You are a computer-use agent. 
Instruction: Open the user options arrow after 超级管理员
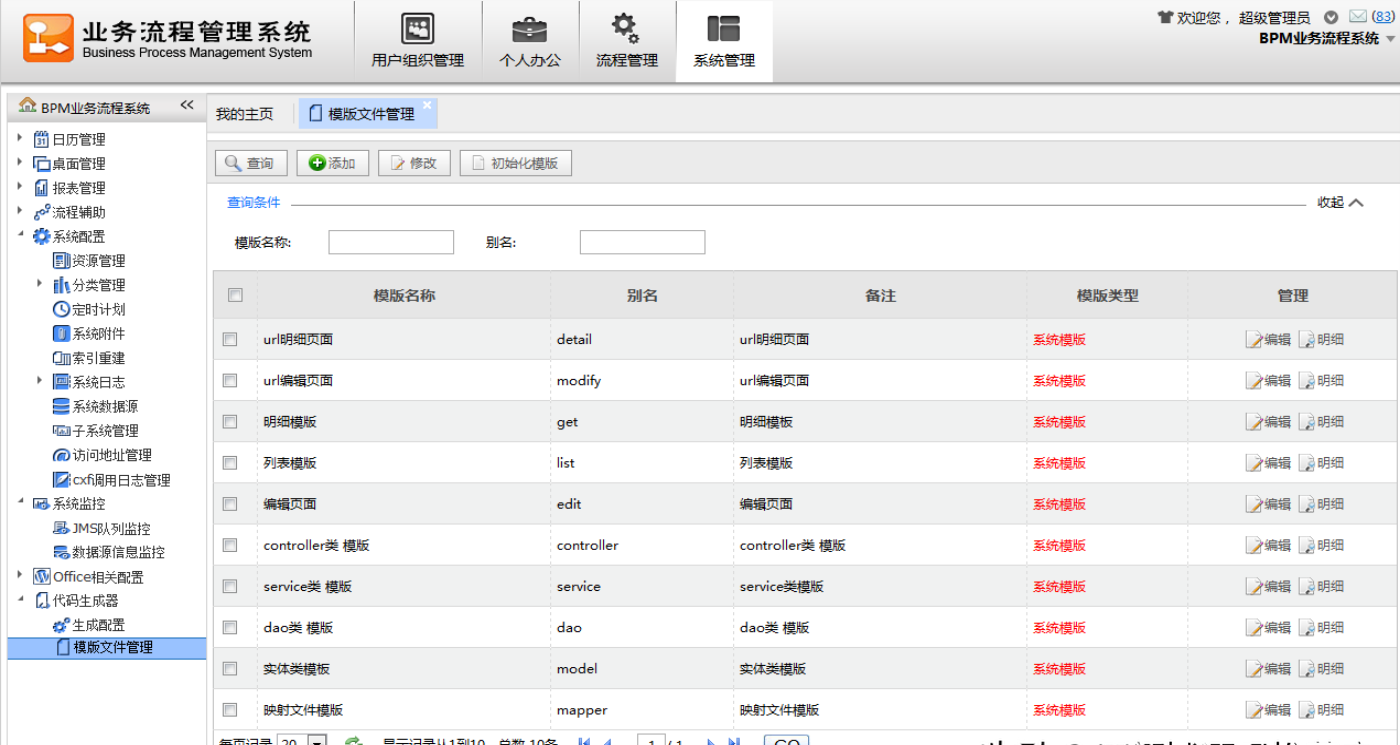[x=1331, y=17]
